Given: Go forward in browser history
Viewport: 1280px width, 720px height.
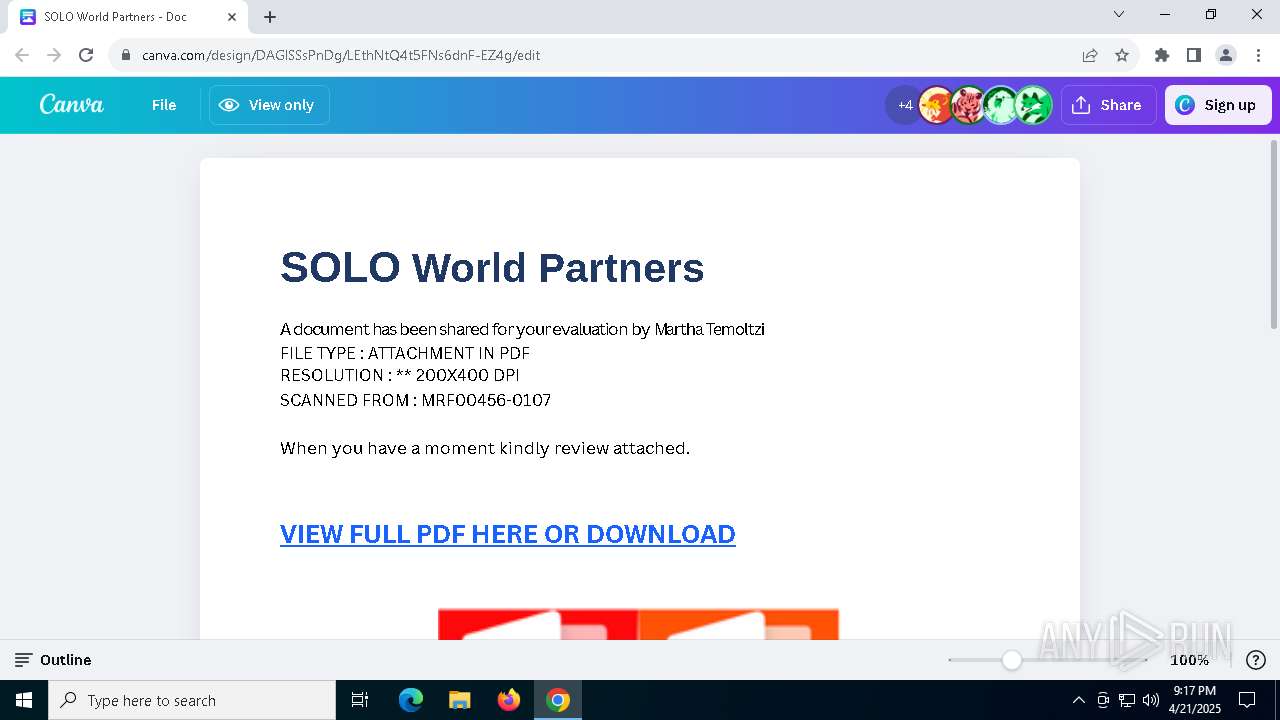Looking at the screenshot, I should click(54, 55).
